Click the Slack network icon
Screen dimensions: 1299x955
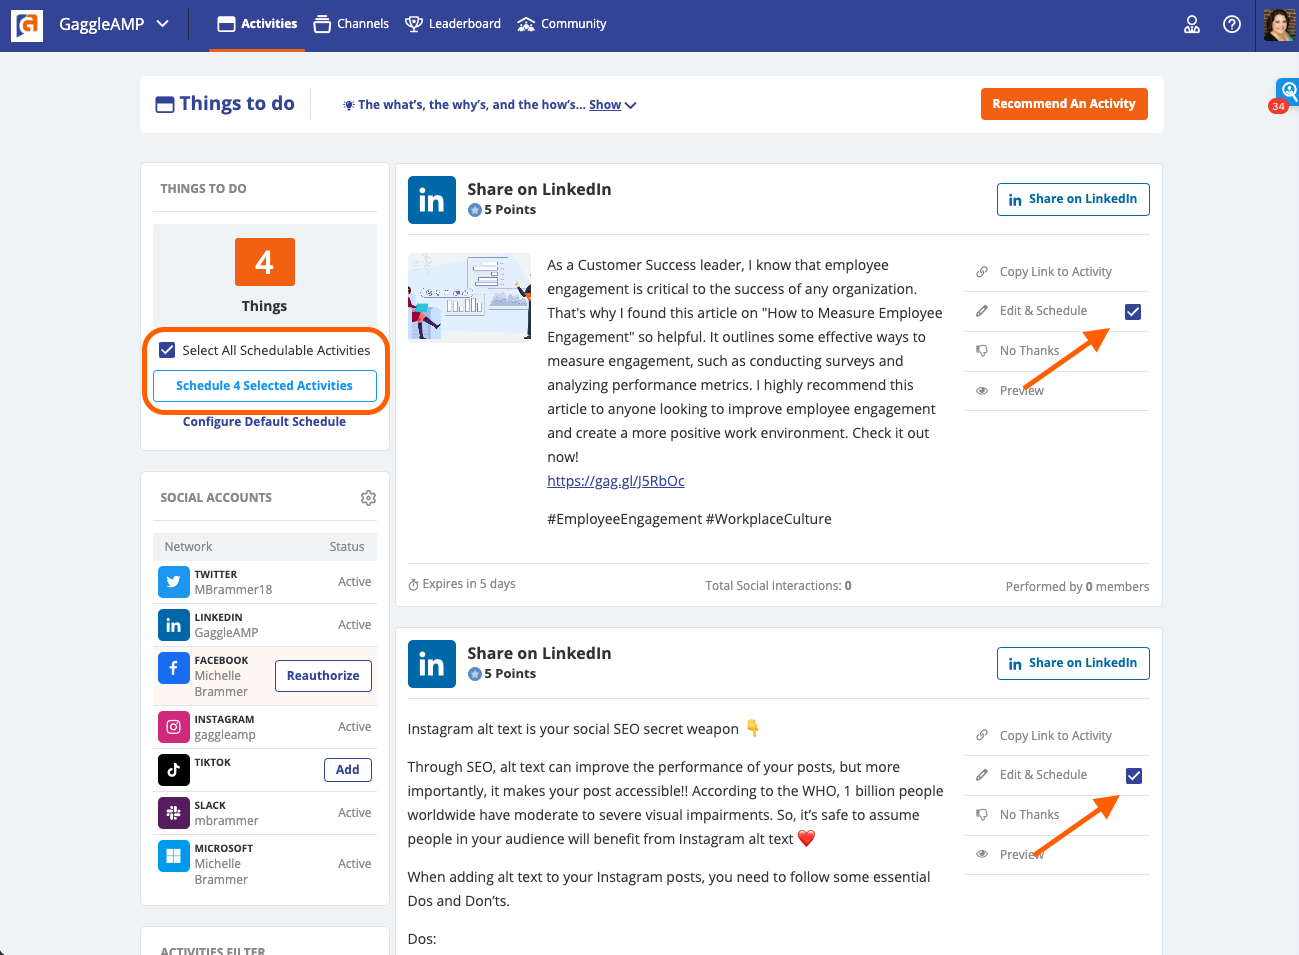click(174, 813)
